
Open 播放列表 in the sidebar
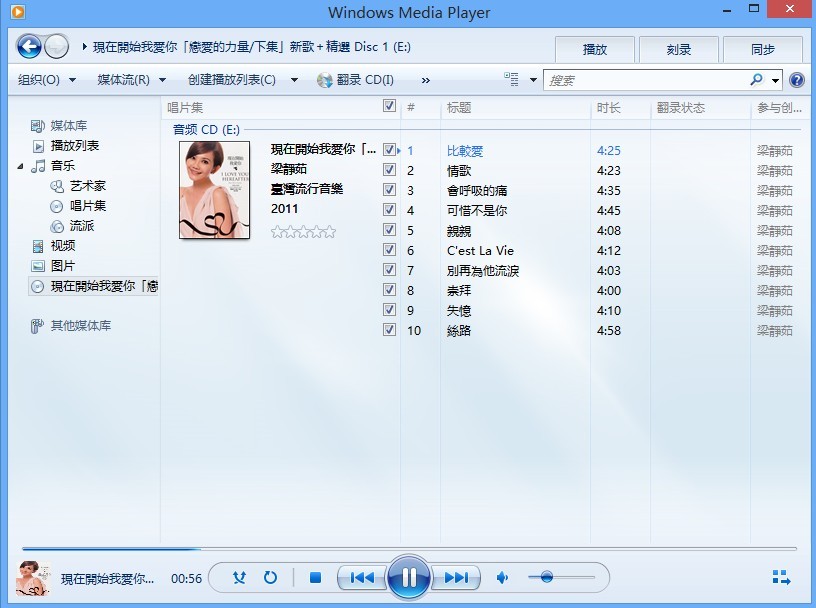[x=74, y=146]
